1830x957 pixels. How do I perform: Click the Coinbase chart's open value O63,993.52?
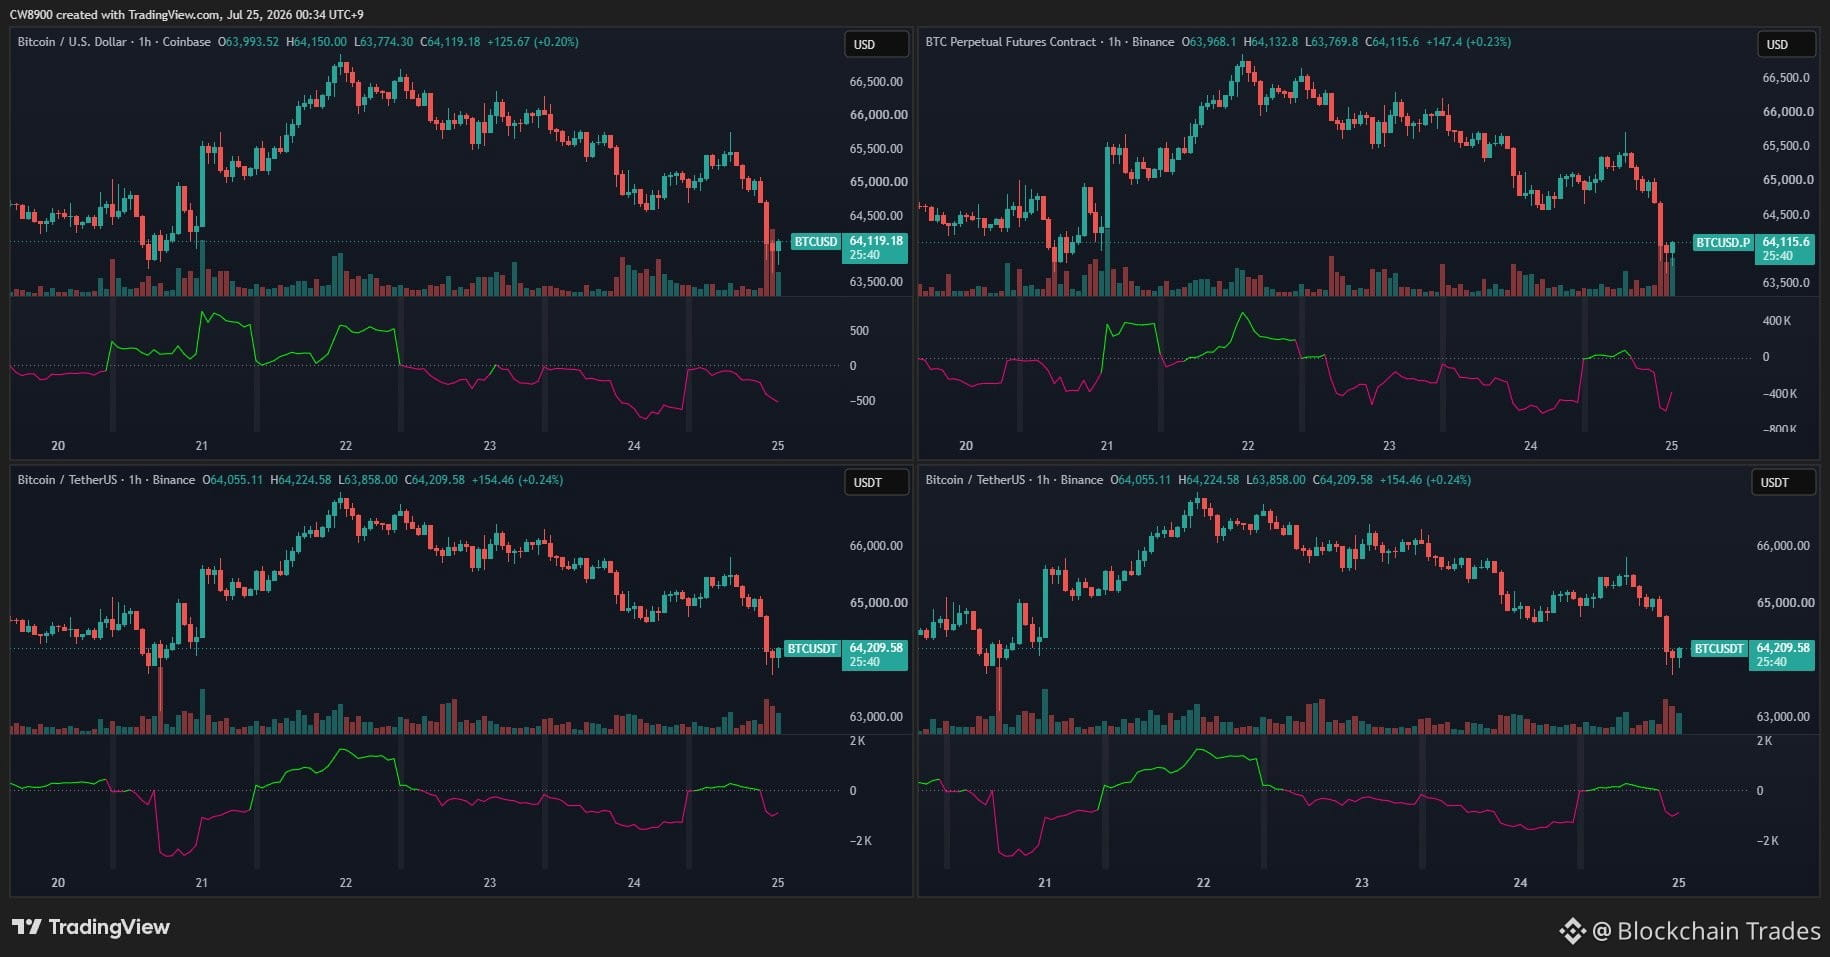point(249,42)
